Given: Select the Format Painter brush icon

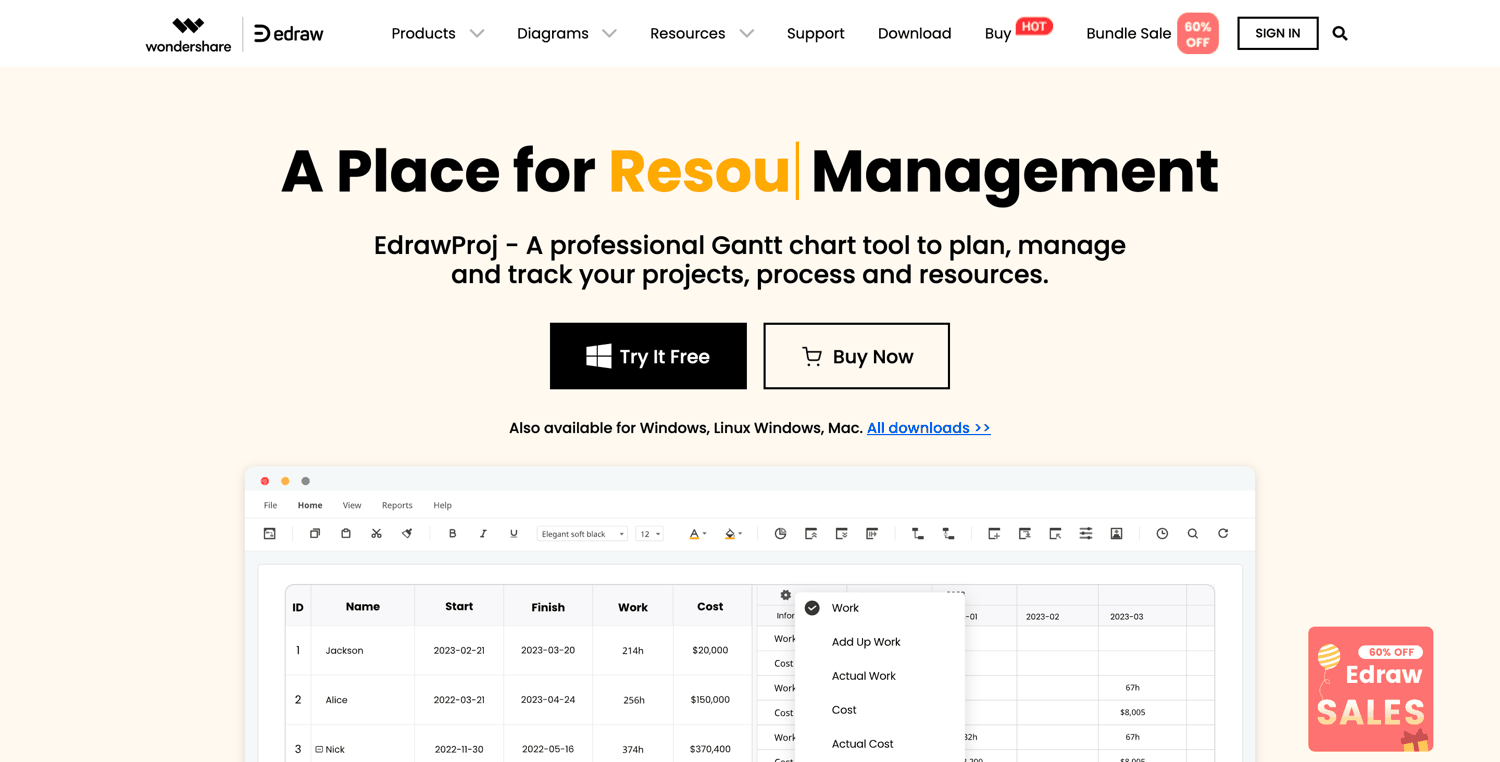Looking at the screenshot, I should tap(407, 534).
